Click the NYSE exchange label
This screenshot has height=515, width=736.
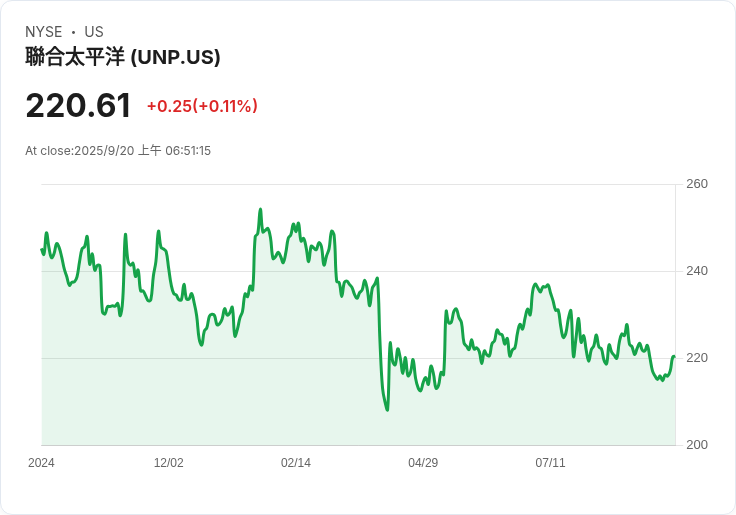(44, 32)
